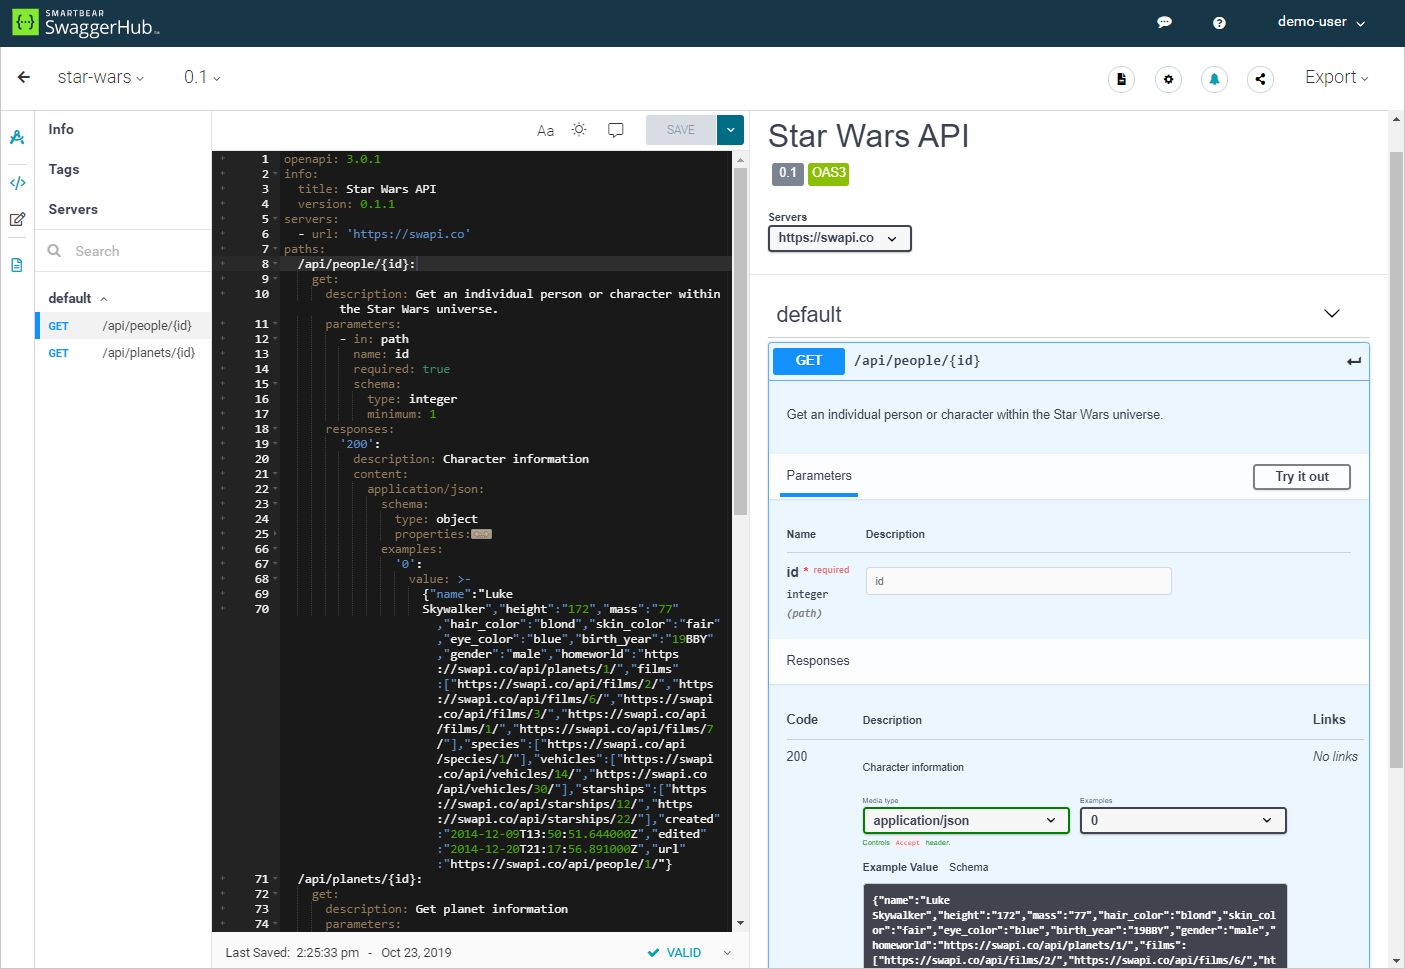Viewport: 1405px width, 969px height.
Task: Open the API info document icon near Export
Action: 1121,79
